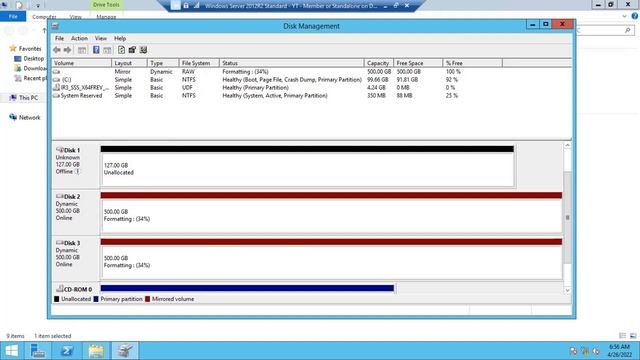Click the Disk 1 offline info icon
640x360 pixels.
tap(78, 171)
